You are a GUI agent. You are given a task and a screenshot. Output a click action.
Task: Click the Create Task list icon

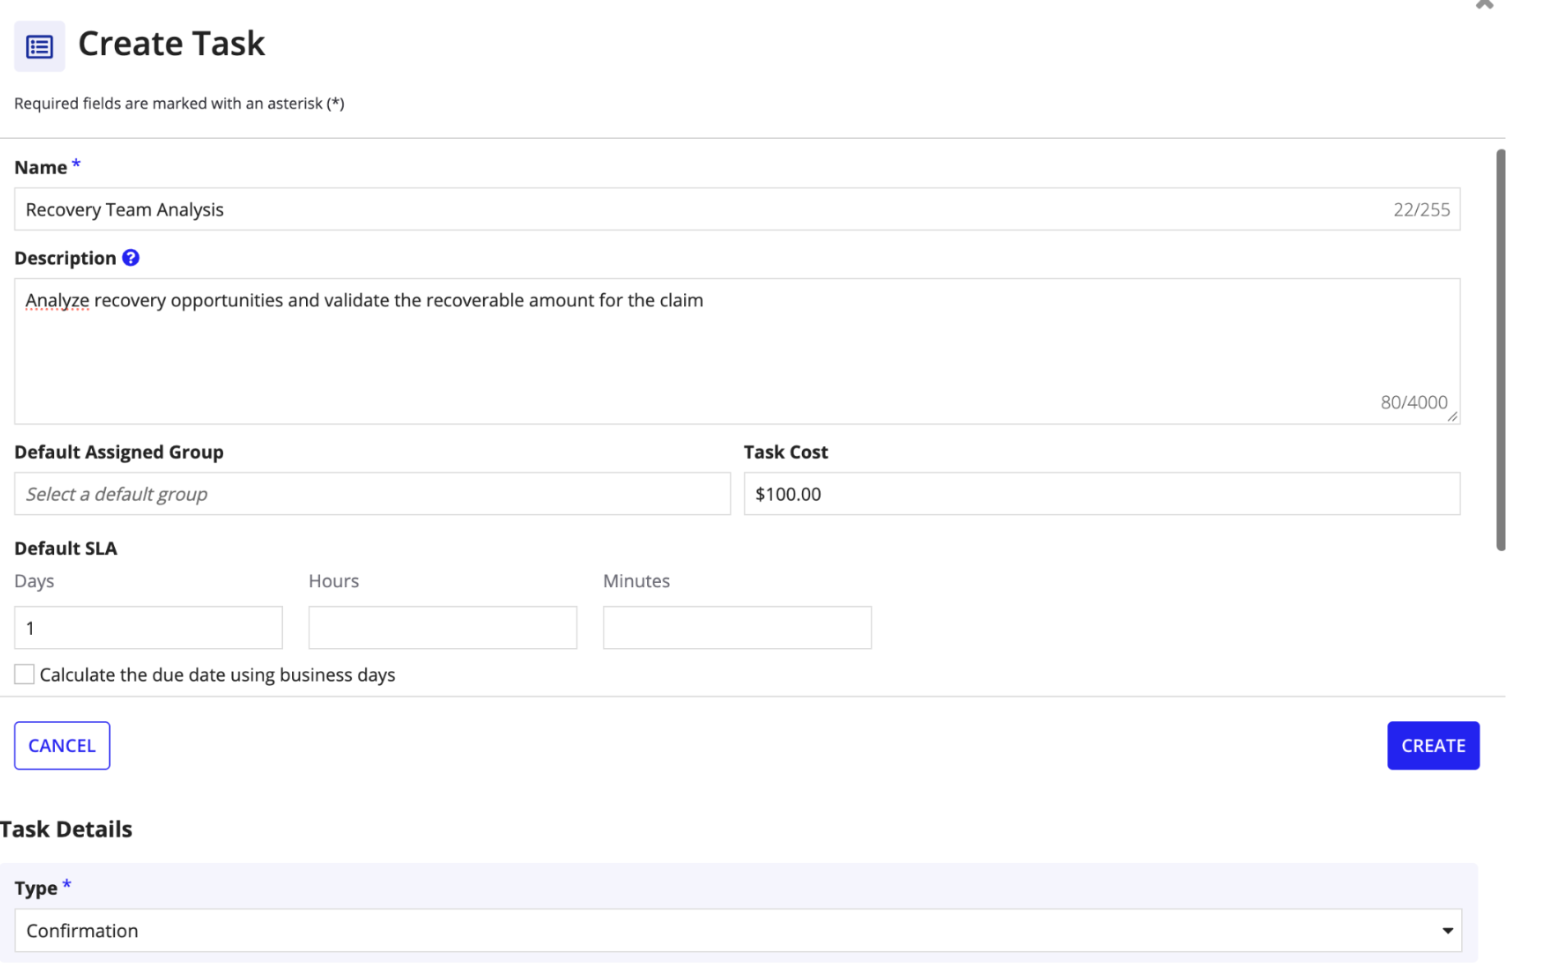click(x=39, y=46)
